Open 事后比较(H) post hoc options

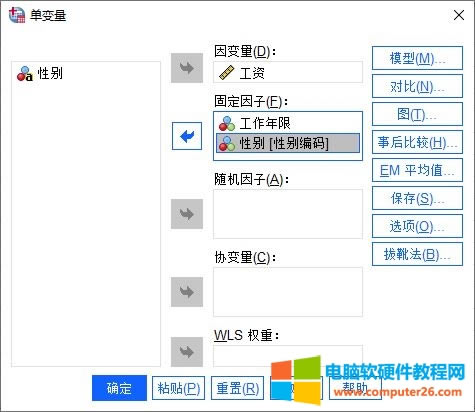tap(417, 142)
